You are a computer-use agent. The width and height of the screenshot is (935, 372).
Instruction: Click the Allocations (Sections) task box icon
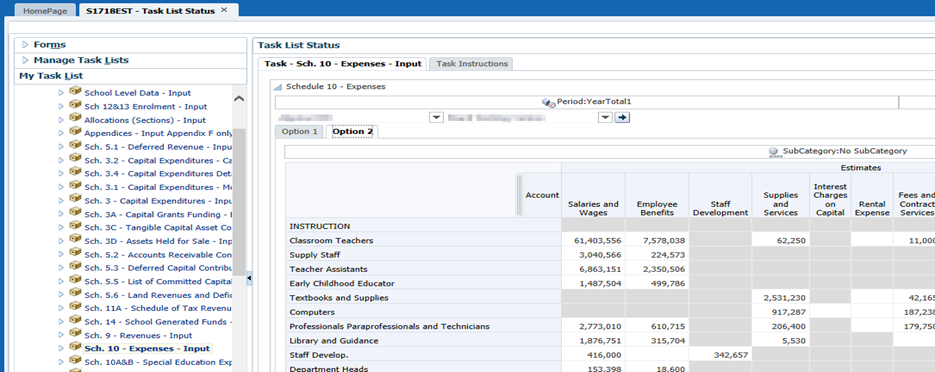(x=75, y=118)
